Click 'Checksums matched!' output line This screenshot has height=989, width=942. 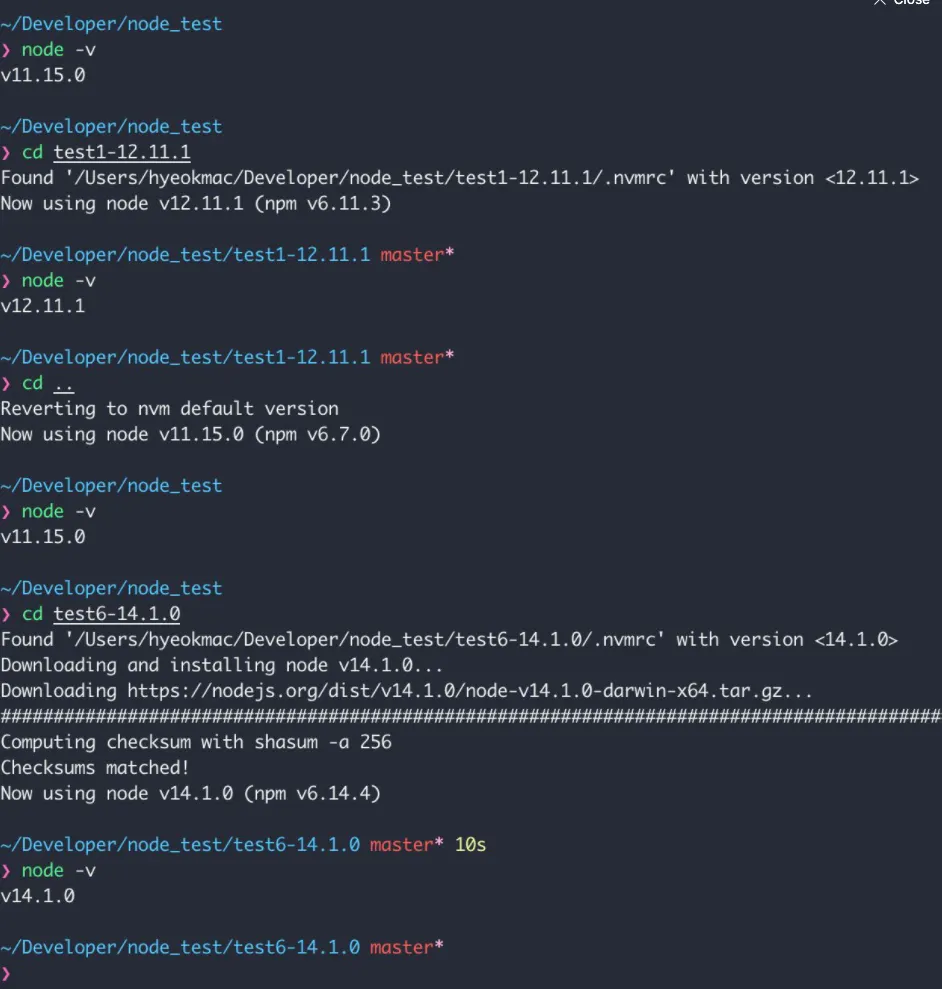point(95,768)
